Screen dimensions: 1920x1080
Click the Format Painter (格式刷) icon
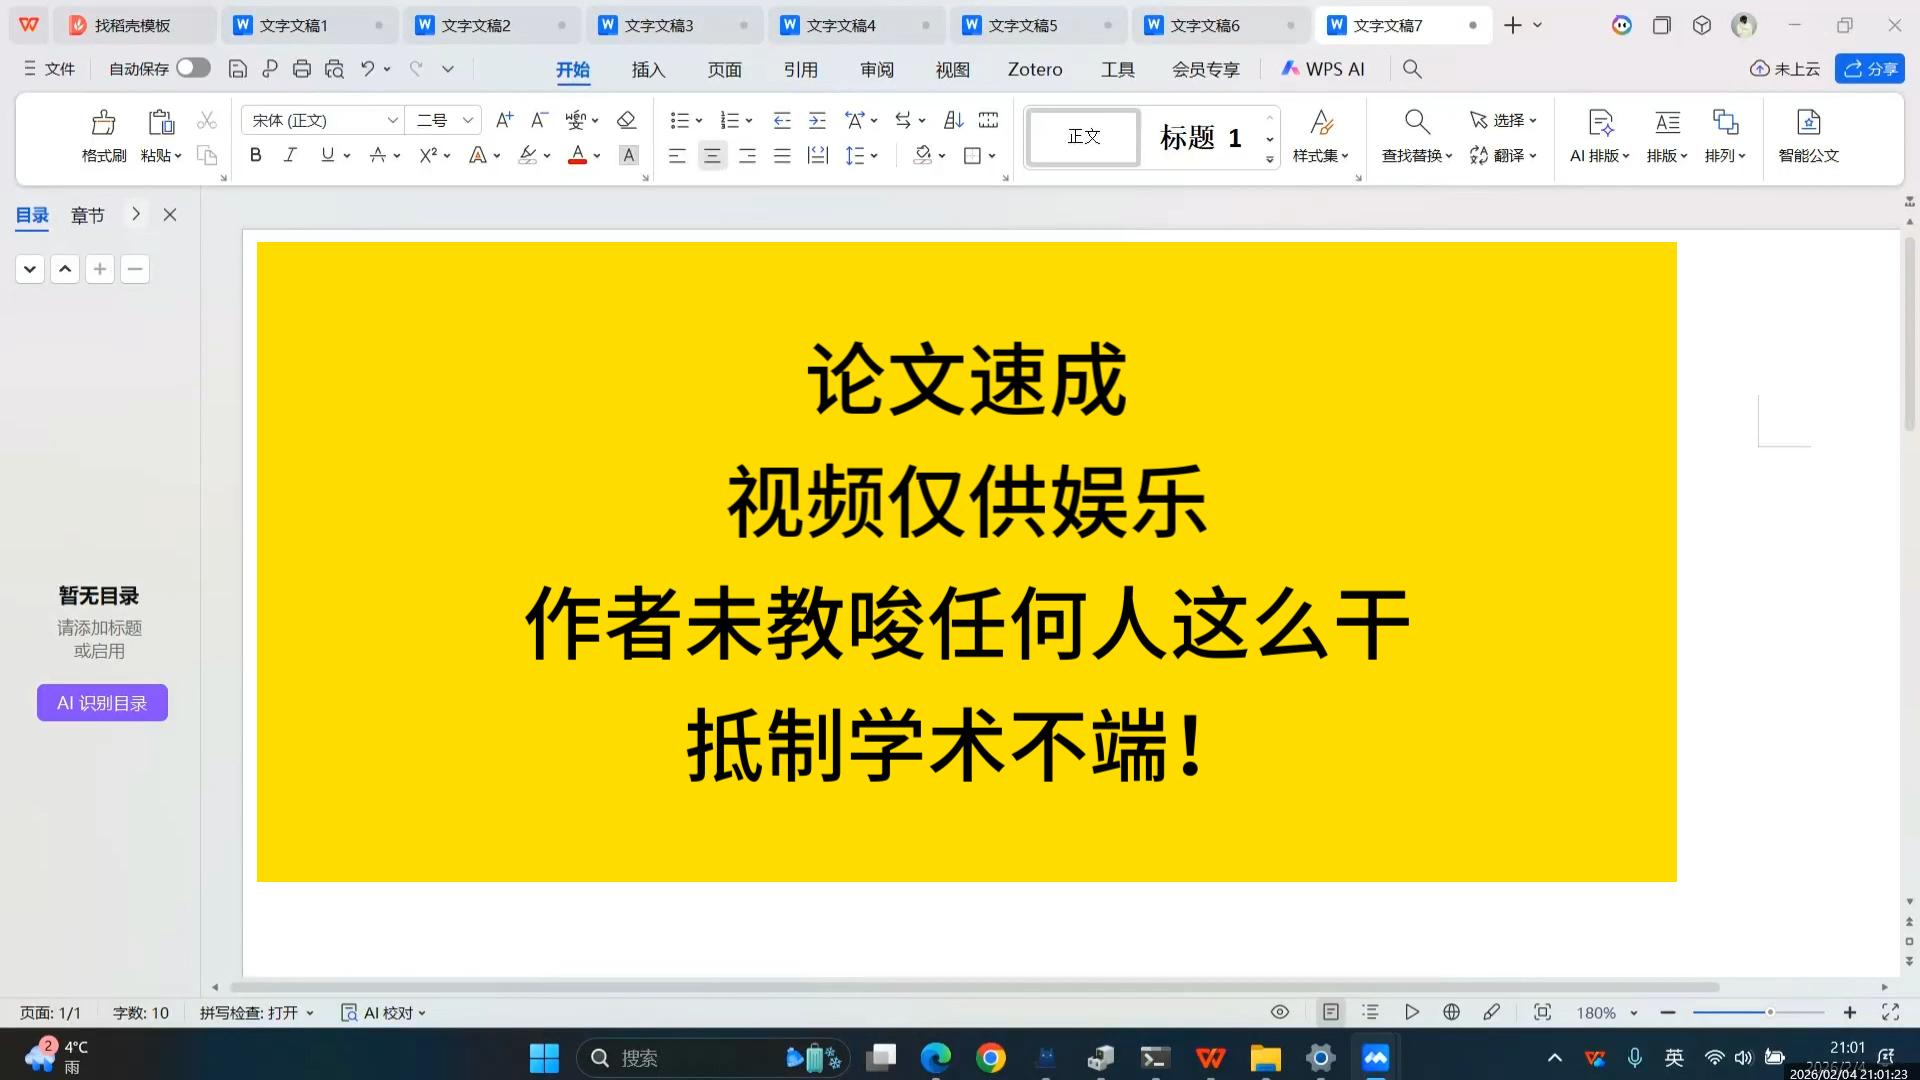[x=103, y=123]
